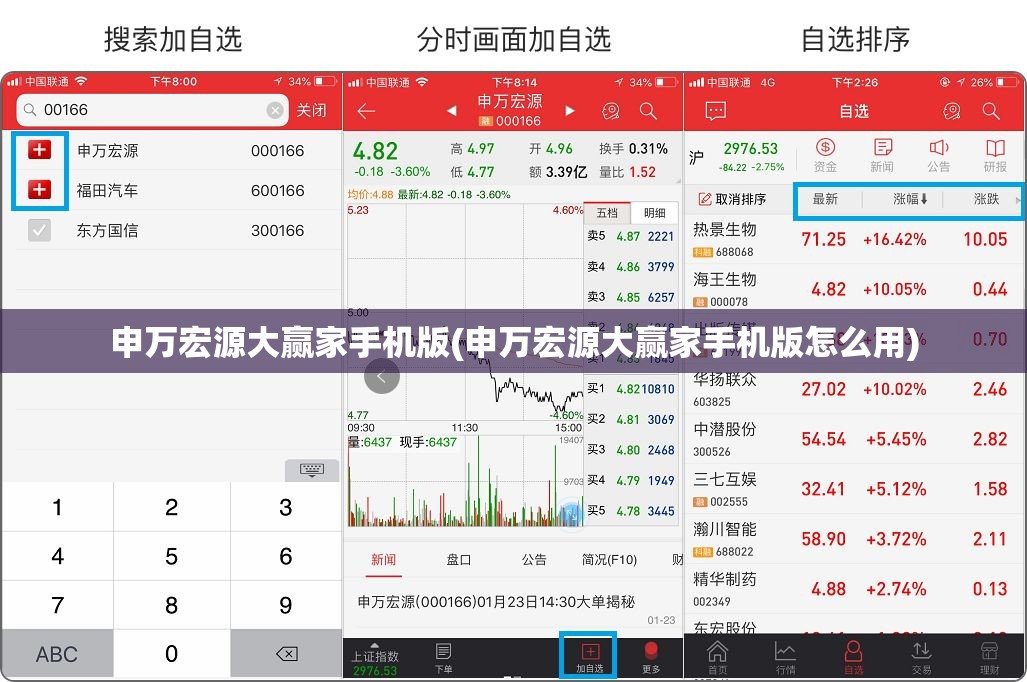Tap 买1 4.82 order book row

pos(631,388)
